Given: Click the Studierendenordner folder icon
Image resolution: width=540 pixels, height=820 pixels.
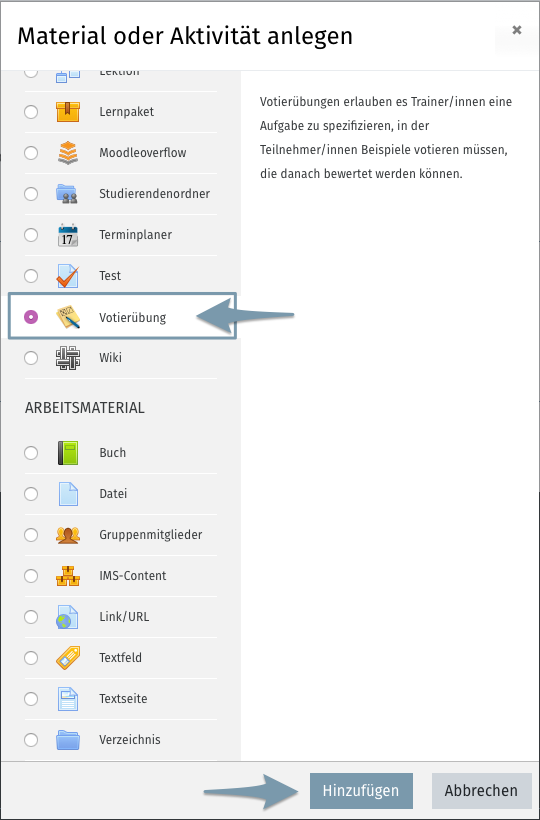Looking at the screenshot, I should (x=67, y=193).
